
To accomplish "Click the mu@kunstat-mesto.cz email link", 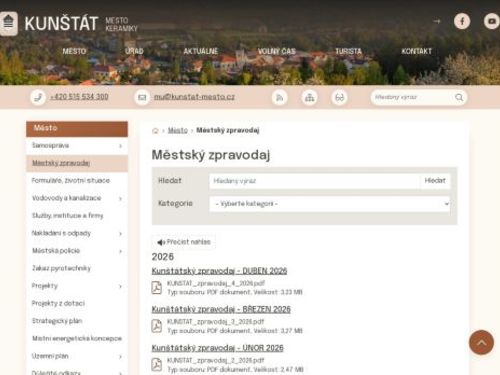I will point(194,97).
